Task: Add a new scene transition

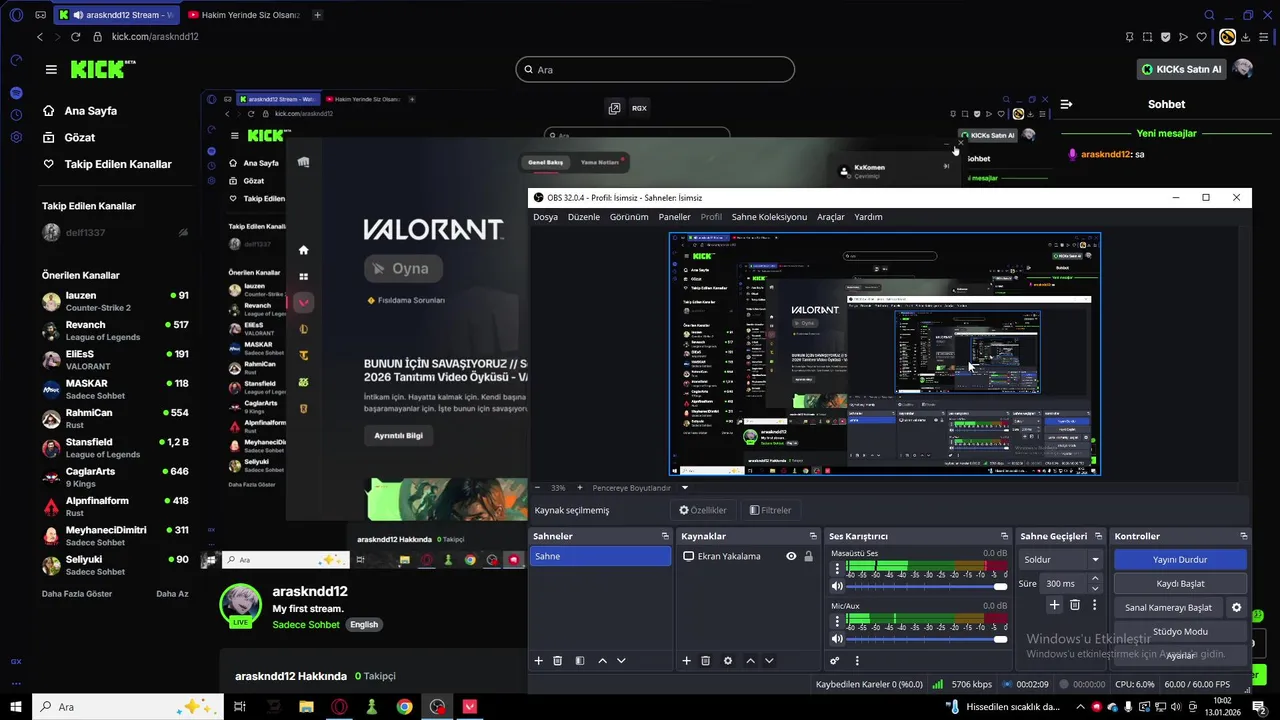Action: tap(1054, 605)
